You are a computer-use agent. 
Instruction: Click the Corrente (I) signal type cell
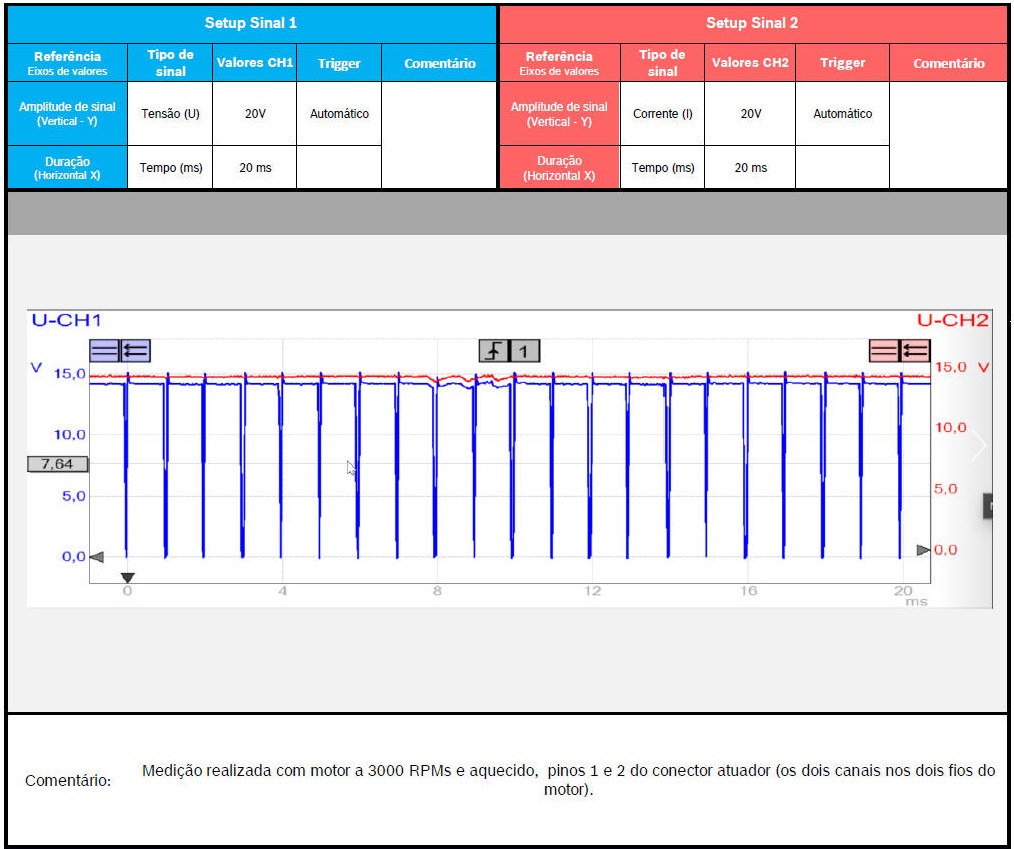click(662, 114)
